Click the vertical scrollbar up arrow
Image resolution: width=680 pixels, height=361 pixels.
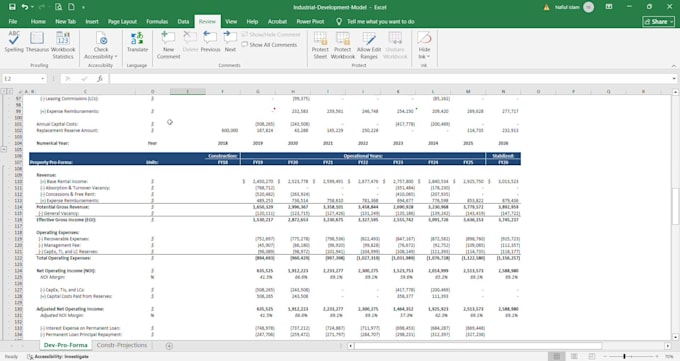675,92
